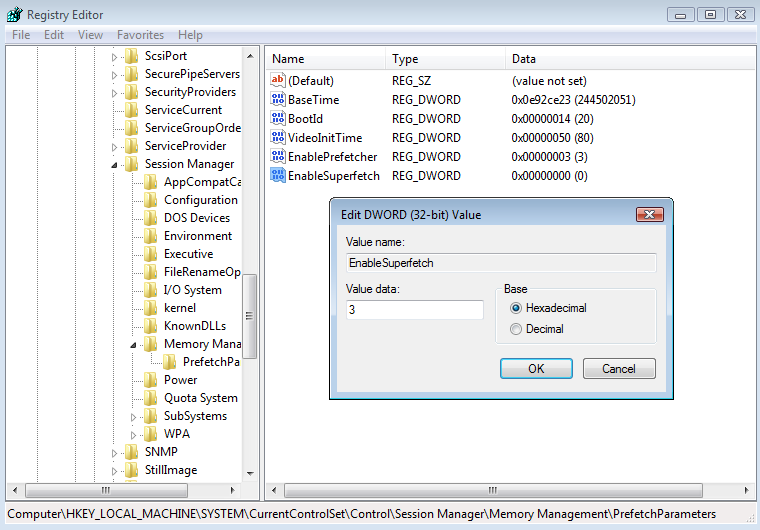This screenshot has width=760, height=530.
Task: Click the values pane scroll right arrow
Action: point(747,490)
